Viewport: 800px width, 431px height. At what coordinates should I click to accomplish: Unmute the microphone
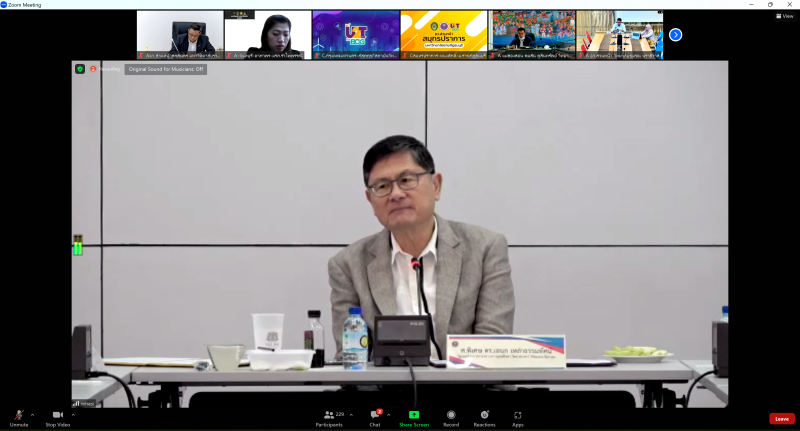(19, 415)
